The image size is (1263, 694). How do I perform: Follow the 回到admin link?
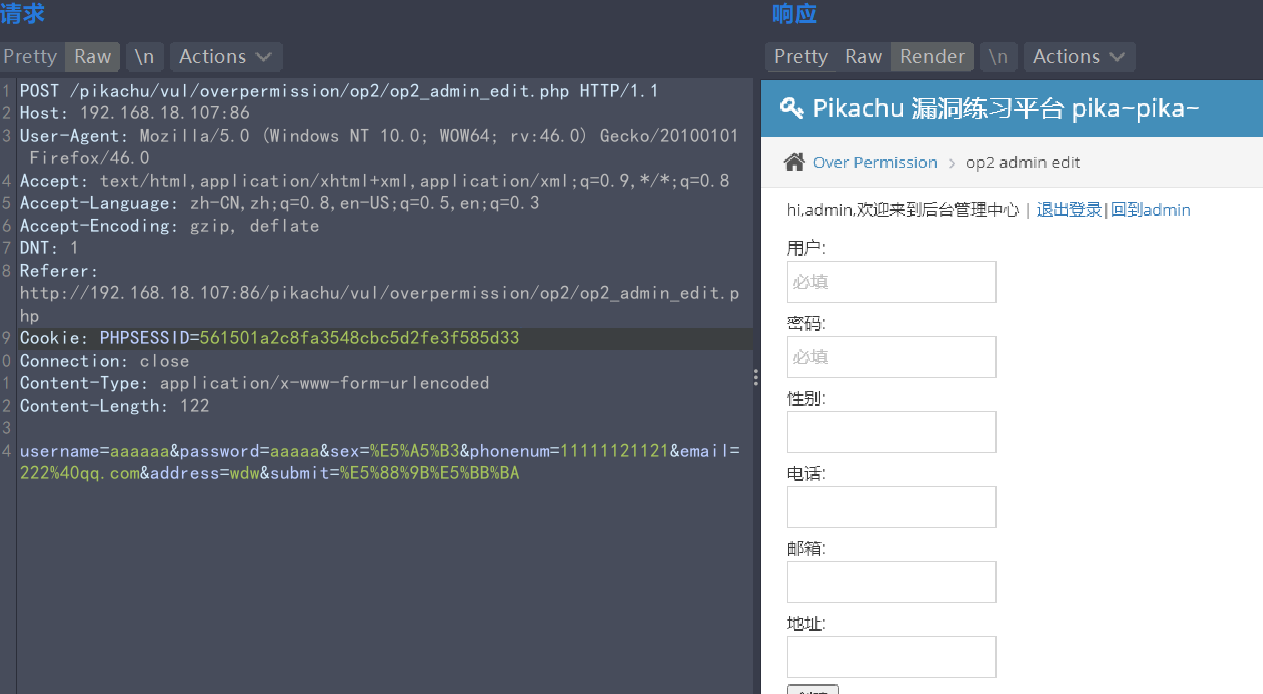[1151, 210]
